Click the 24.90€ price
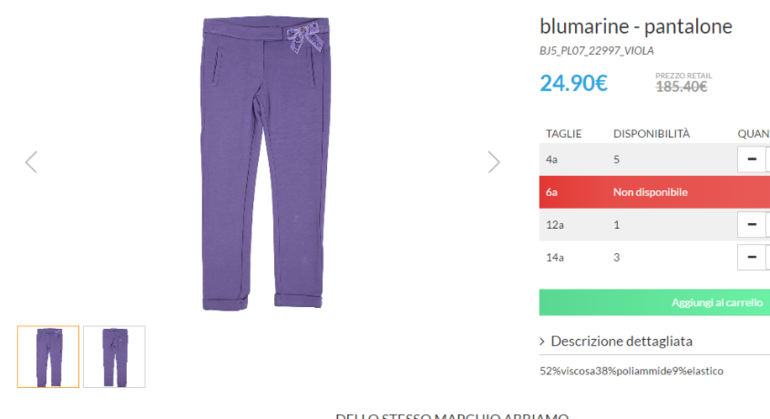The height and width of the screenshot is (419, 770). click(574, 83)
